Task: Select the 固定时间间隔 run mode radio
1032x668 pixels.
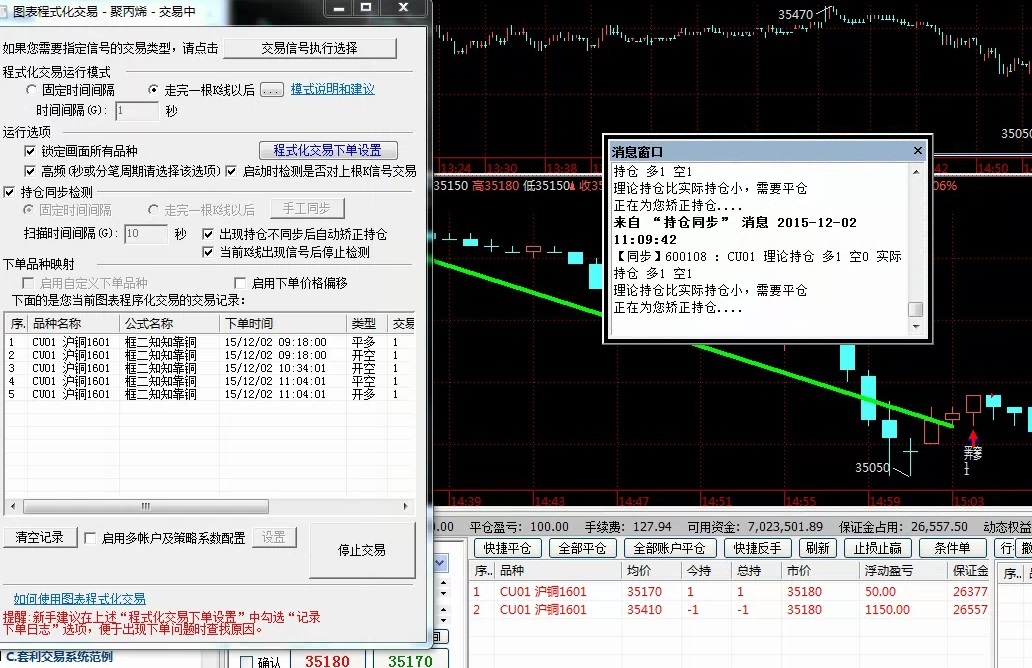Action: tap(32, 90)
